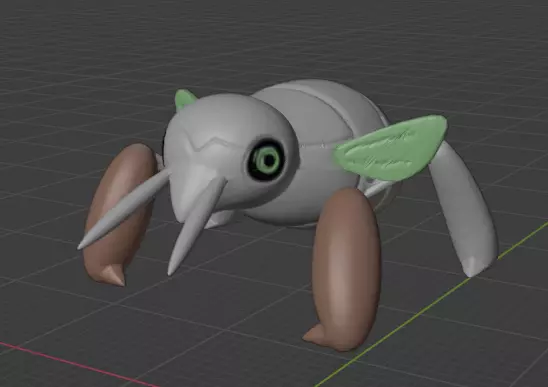Image resolution: width=548 pixels, height=387 pixels.
Task: Select the gray rear leg near green axis
Action: point(463,210)
